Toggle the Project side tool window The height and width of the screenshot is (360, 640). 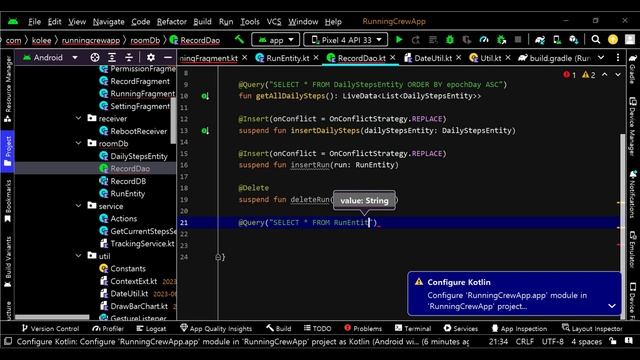click(x=7, y=151)
